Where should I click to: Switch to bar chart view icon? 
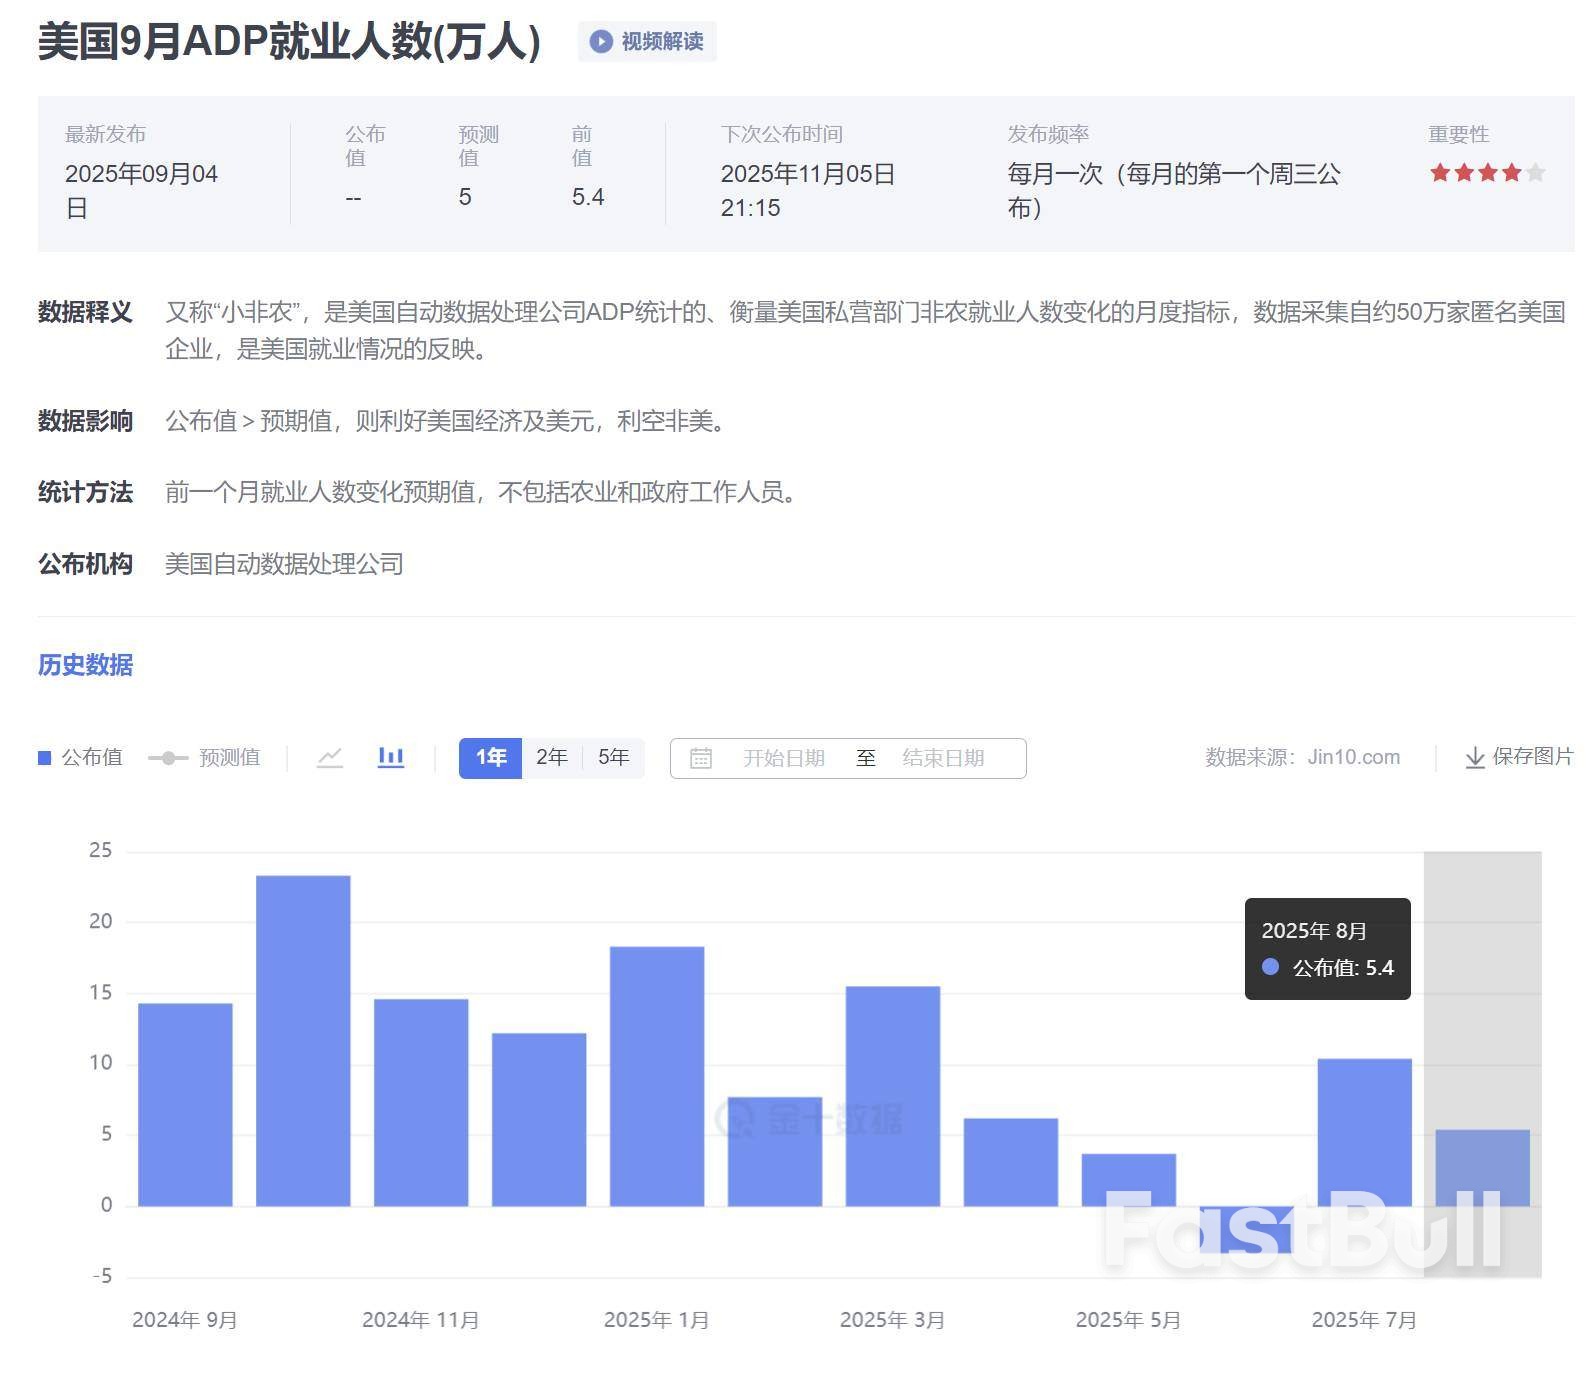(x=391, y=757)
